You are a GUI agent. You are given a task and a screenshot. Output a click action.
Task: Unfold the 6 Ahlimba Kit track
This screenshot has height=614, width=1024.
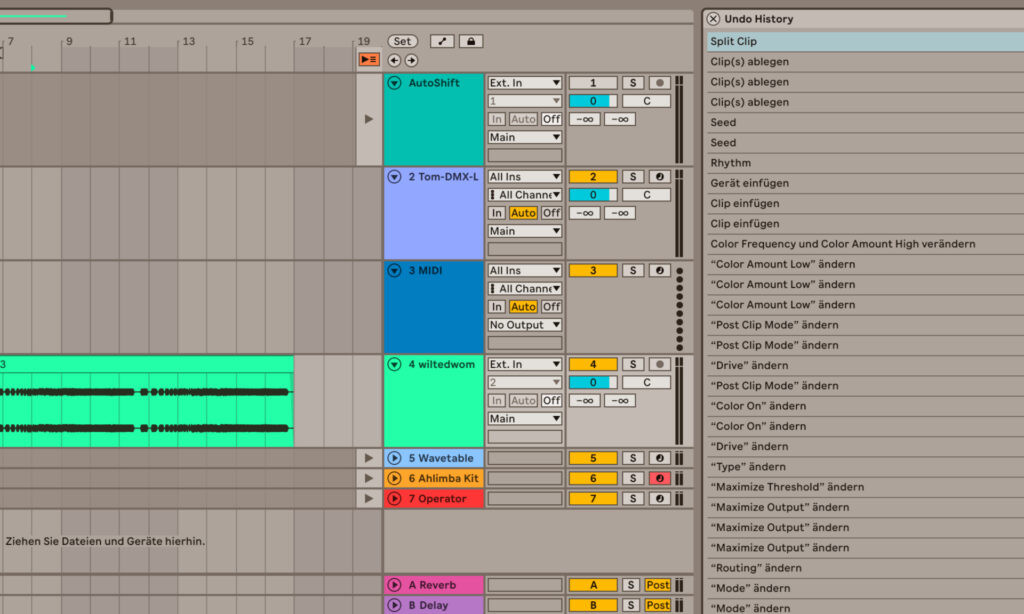click(x=394, y=479)
